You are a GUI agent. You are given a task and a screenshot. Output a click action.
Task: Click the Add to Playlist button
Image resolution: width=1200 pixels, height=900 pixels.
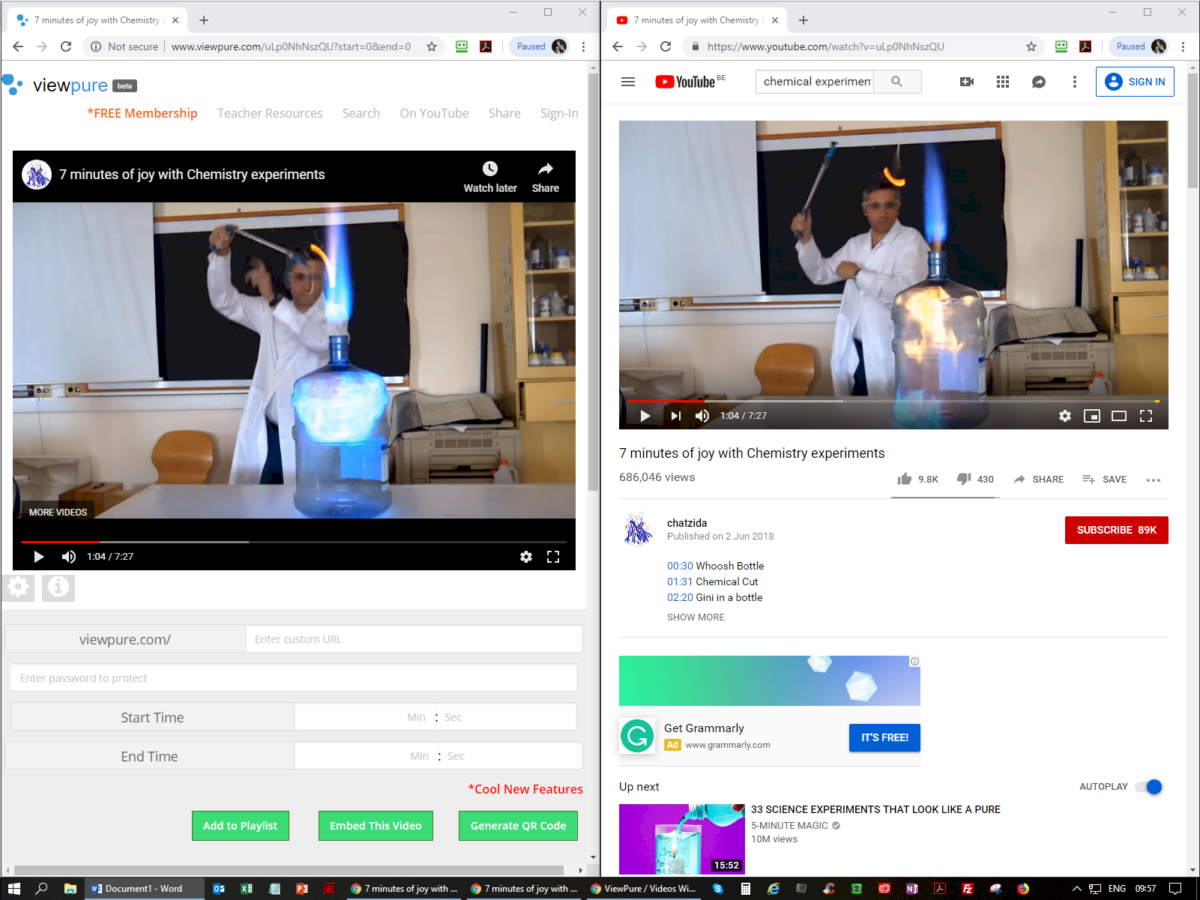(x=240, y=826)
